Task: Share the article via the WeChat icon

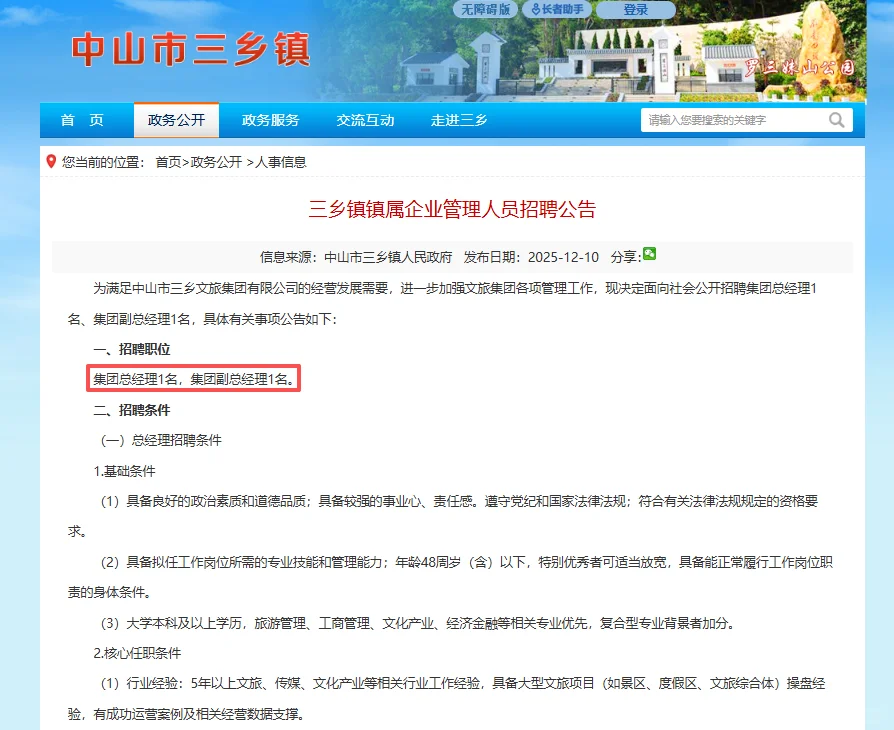Action: coord(649,255)
